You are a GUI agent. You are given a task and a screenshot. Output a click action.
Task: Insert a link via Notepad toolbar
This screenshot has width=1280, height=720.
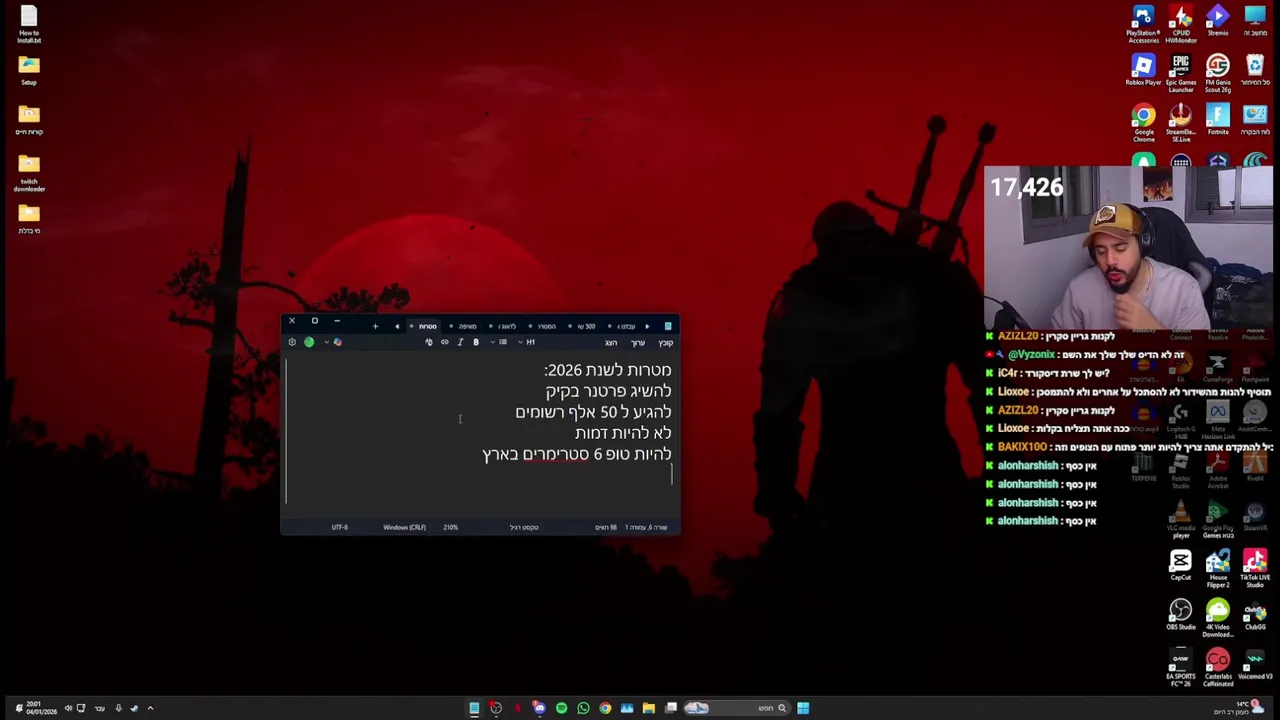click(x=445, y=342)
